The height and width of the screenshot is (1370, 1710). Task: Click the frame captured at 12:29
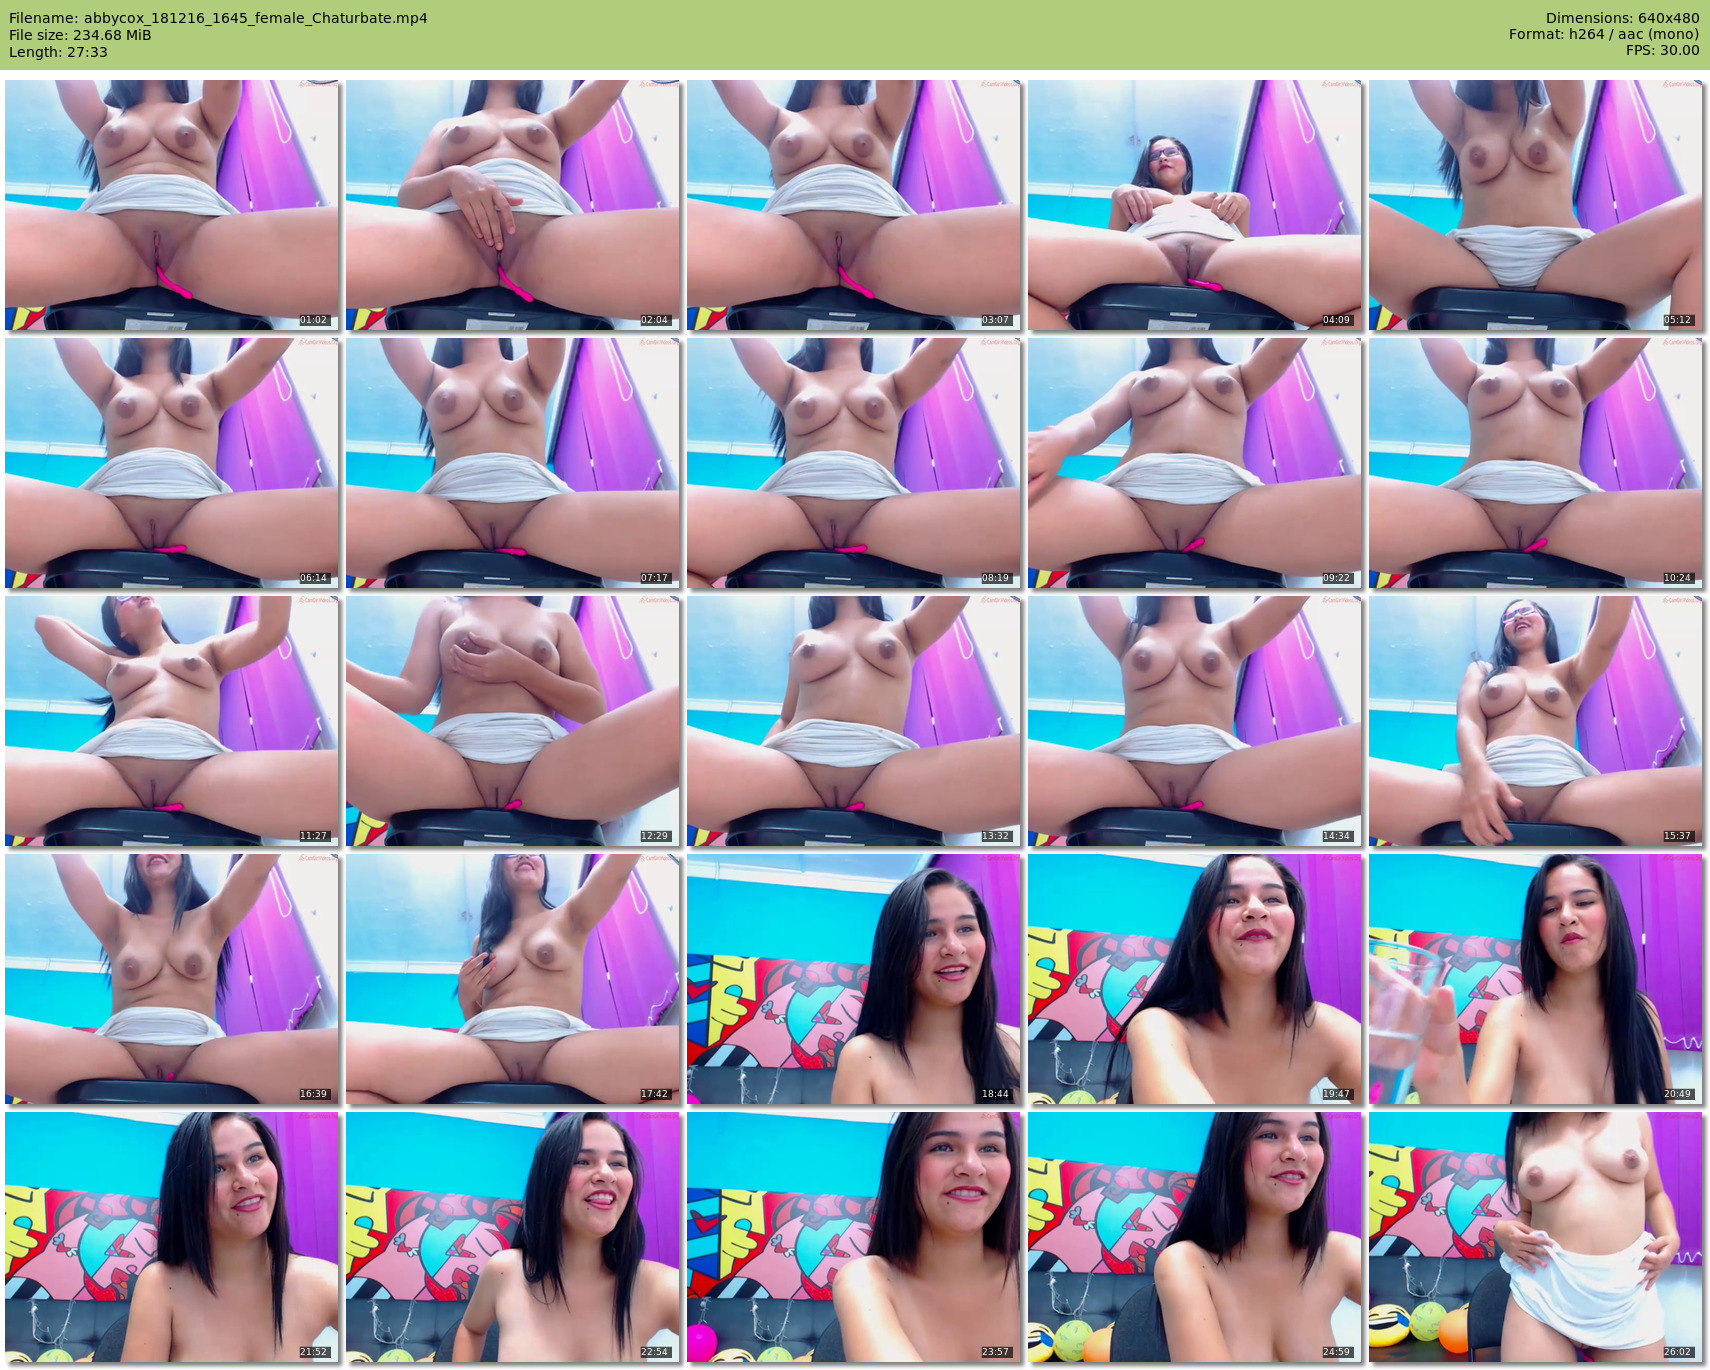[513, 721]
